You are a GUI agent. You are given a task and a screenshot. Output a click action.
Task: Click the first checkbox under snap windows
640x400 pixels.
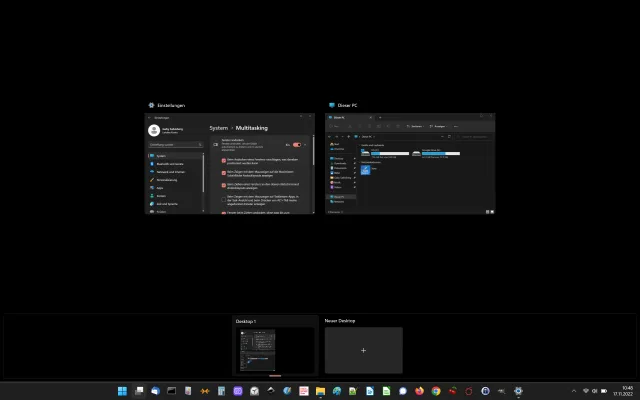tap(224, 160)
